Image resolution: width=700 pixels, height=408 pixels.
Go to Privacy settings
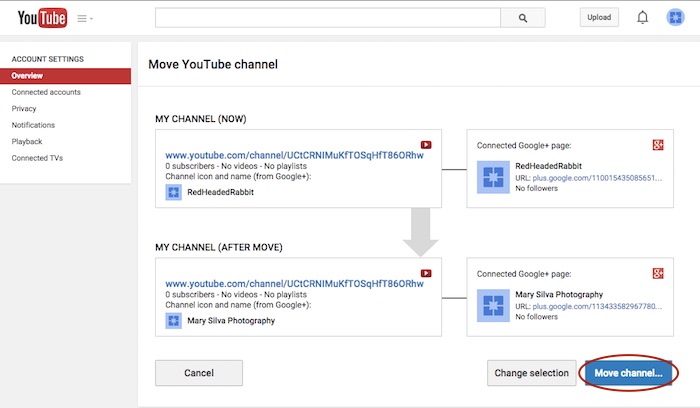click(24, 108)
